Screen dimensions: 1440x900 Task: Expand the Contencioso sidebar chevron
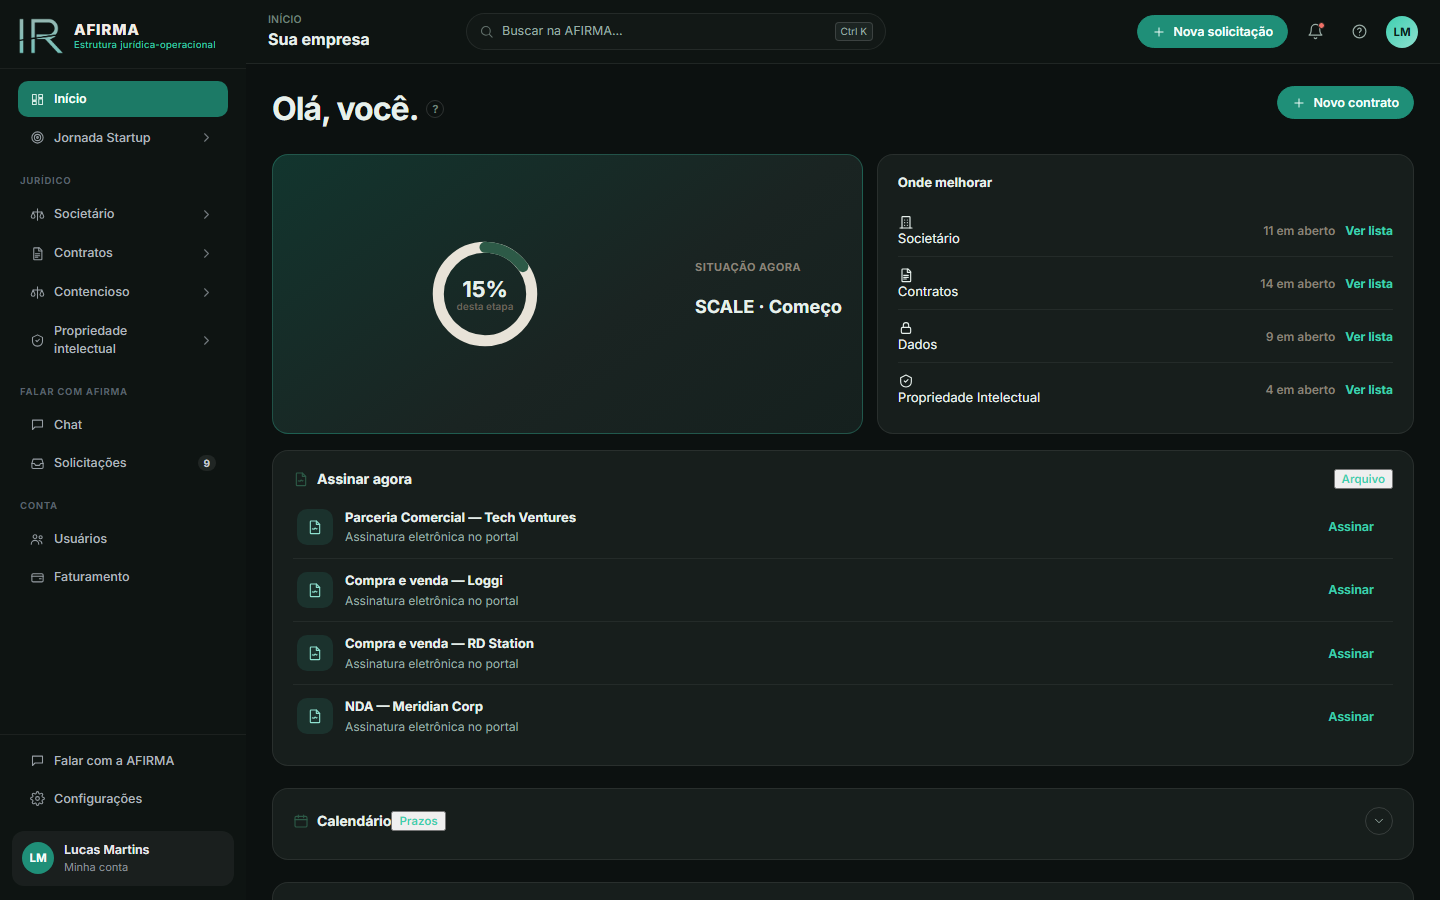206,292
